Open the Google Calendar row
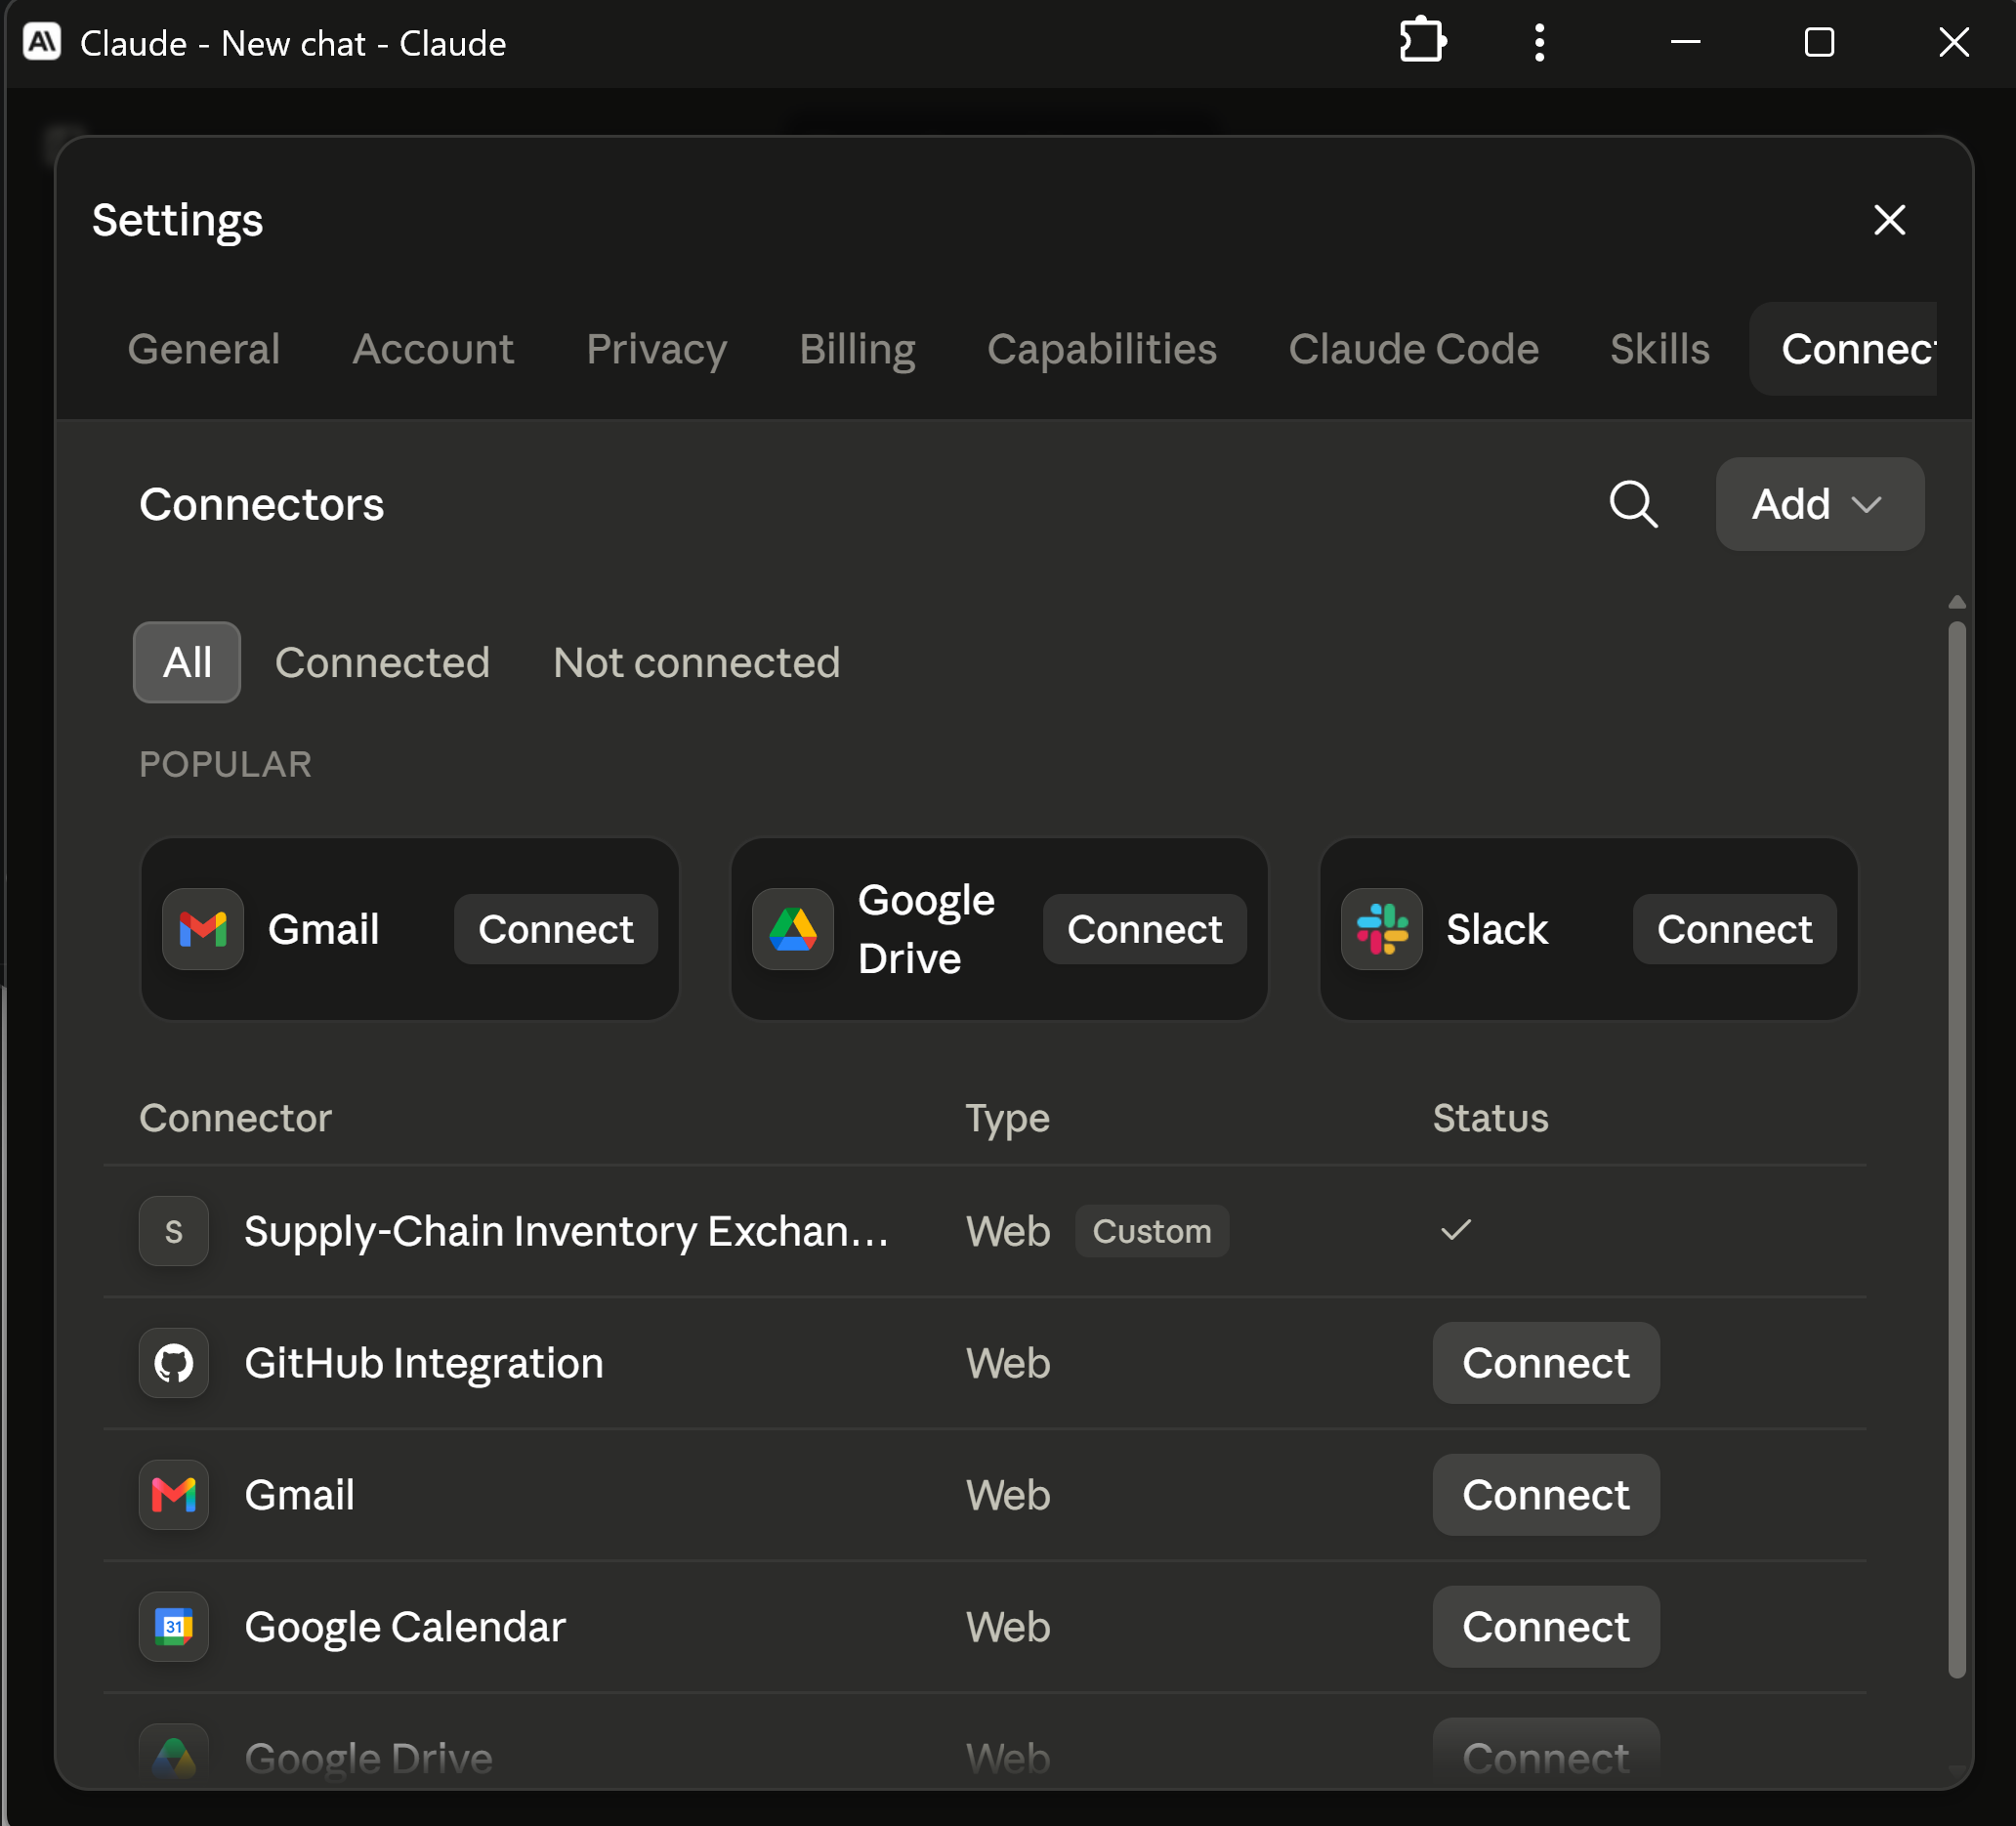Screen dimensions: 2016x1826 point(985,1627)
